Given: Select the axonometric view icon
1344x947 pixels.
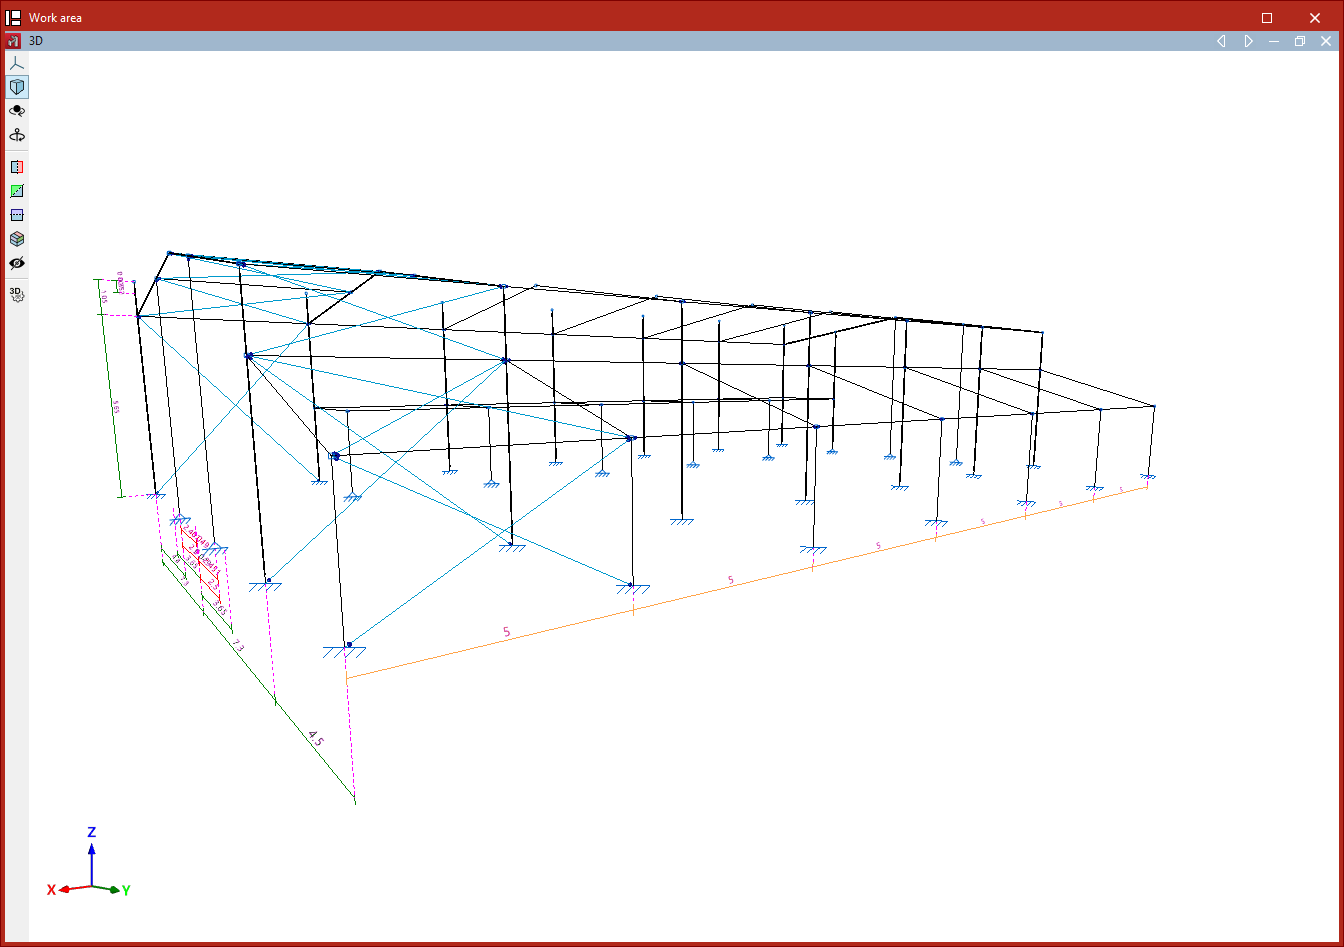Looking at the screenshot, I should [16, 63].
